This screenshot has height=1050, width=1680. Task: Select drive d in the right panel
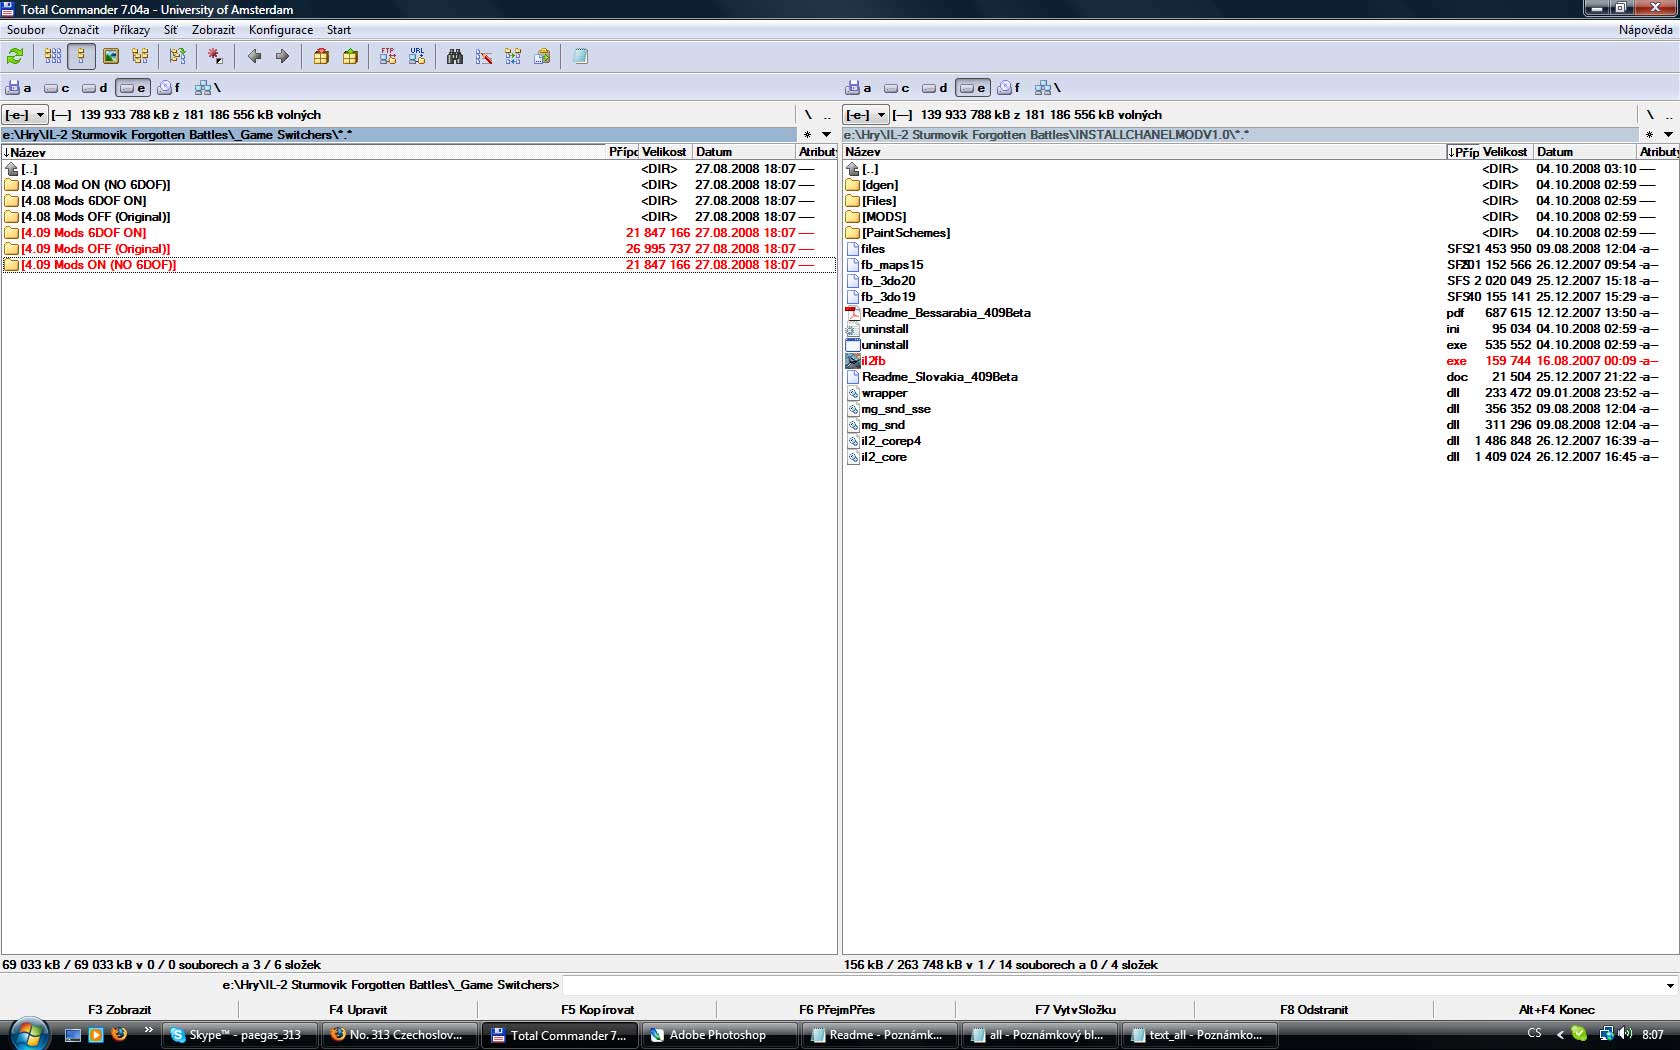click(935, 88)
